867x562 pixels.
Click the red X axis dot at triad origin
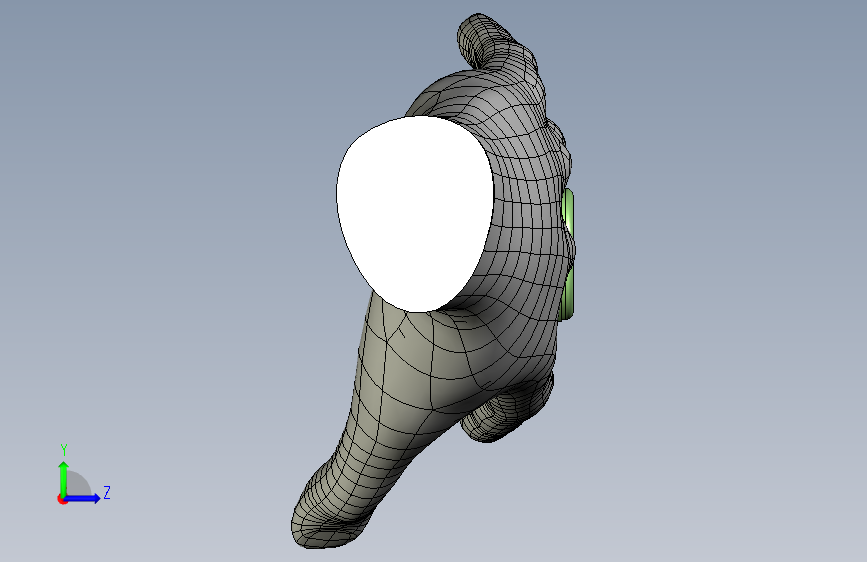pyautogui.click(x=62, y=499)
